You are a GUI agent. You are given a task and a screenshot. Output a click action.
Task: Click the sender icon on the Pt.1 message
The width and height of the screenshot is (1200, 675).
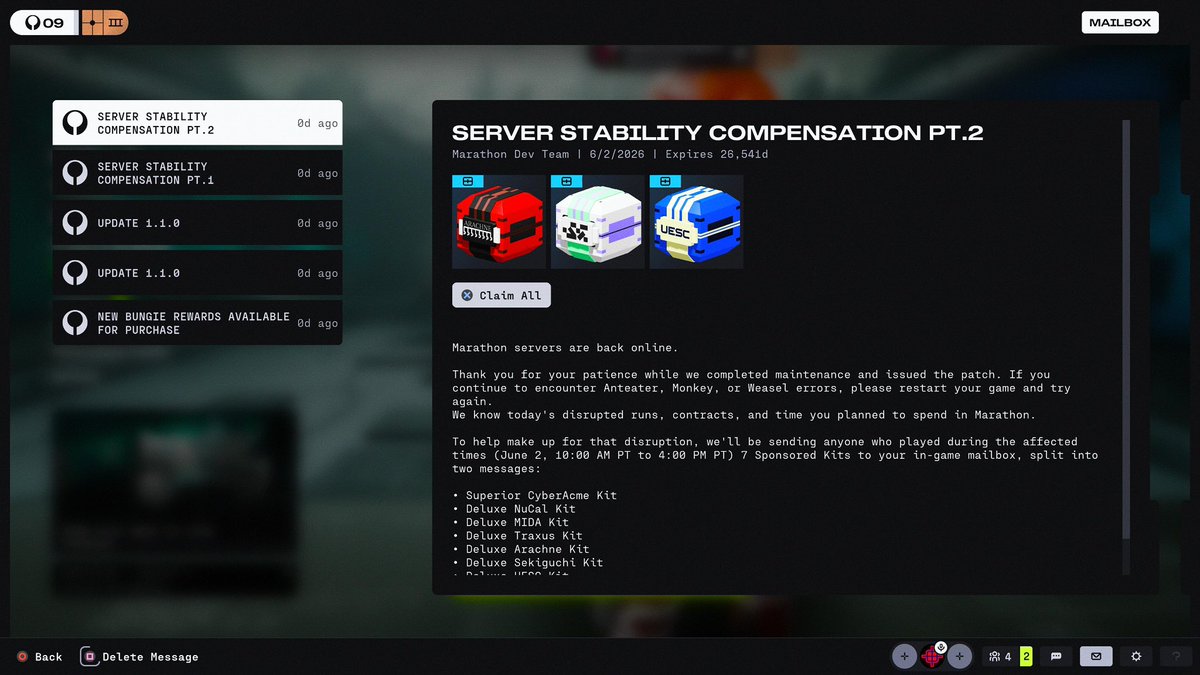[x=75, y=173]
